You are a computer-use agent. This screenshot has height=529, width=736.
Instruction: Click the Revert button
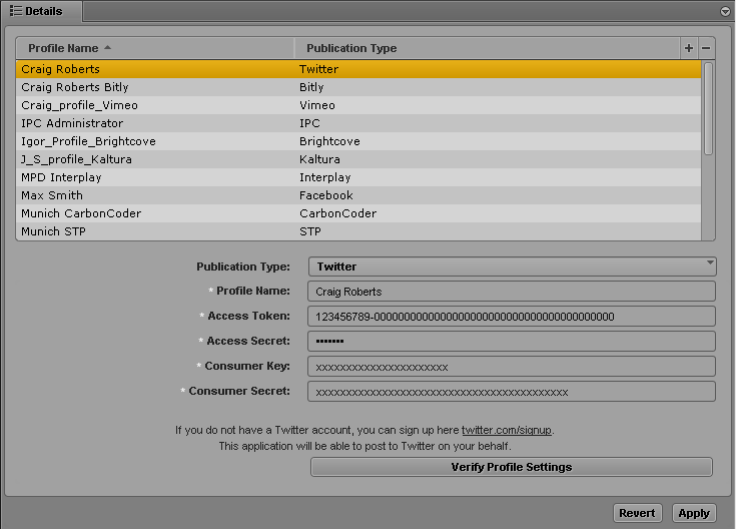[x=637, y=513]
